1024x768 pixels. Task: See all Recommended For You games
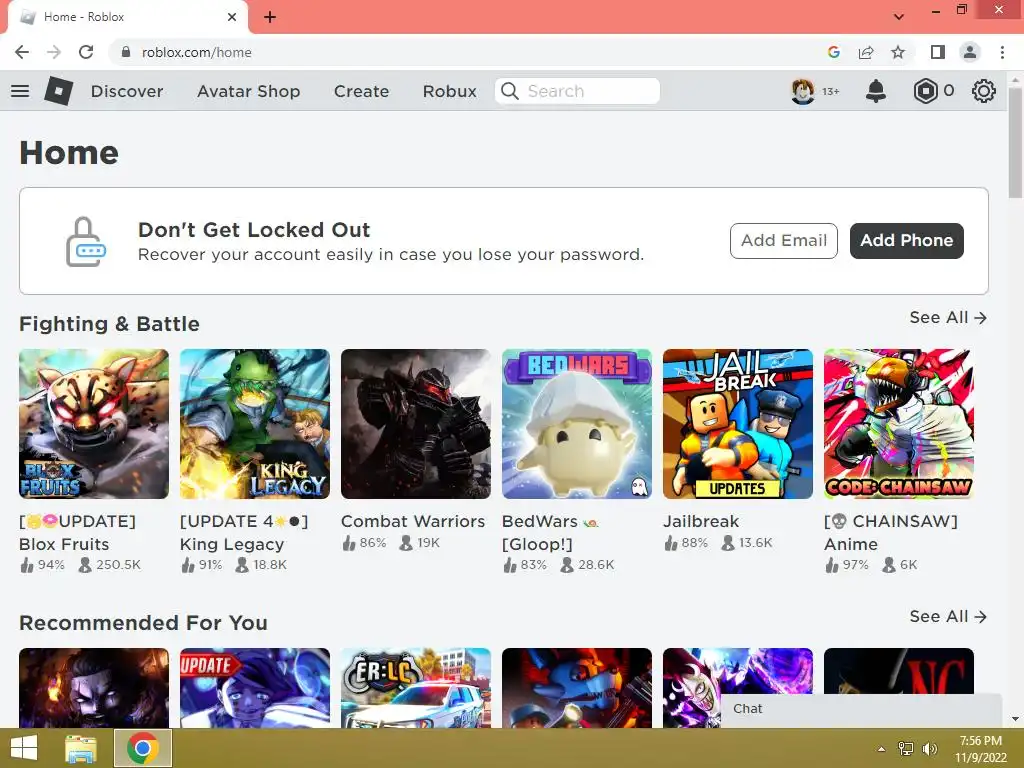pos(948,616)
